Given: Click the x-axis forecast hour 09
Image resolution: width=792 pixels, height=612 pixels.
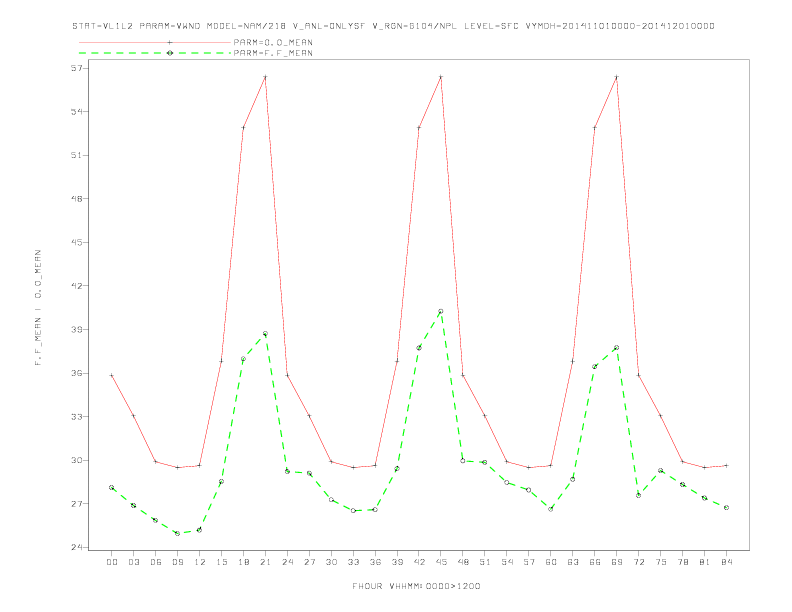Looking at the screenshot, I should tap(177, 562).
